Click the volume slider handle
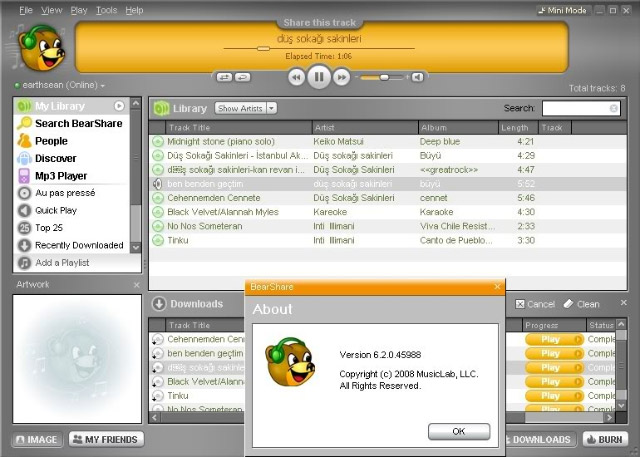The width and height of the screenshot is (640, 457). (x=384, y=77)
